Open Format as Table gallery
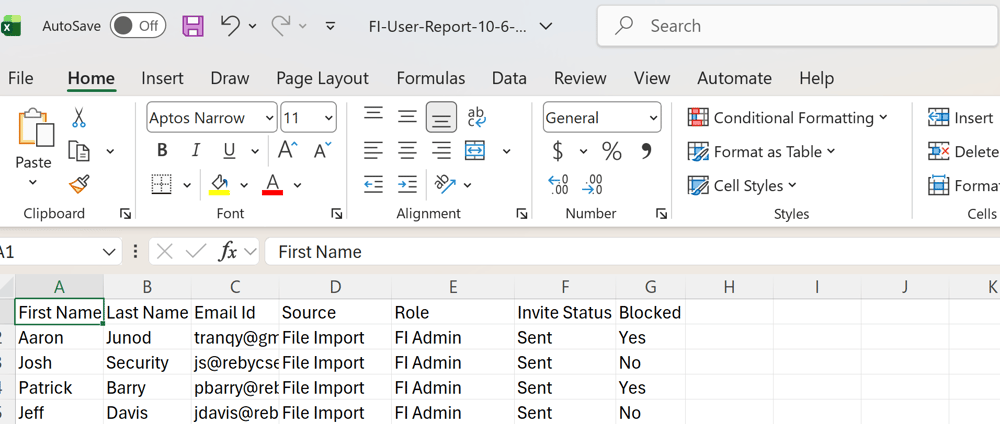Screen dimensions: 1000x424 pos(762,152)
